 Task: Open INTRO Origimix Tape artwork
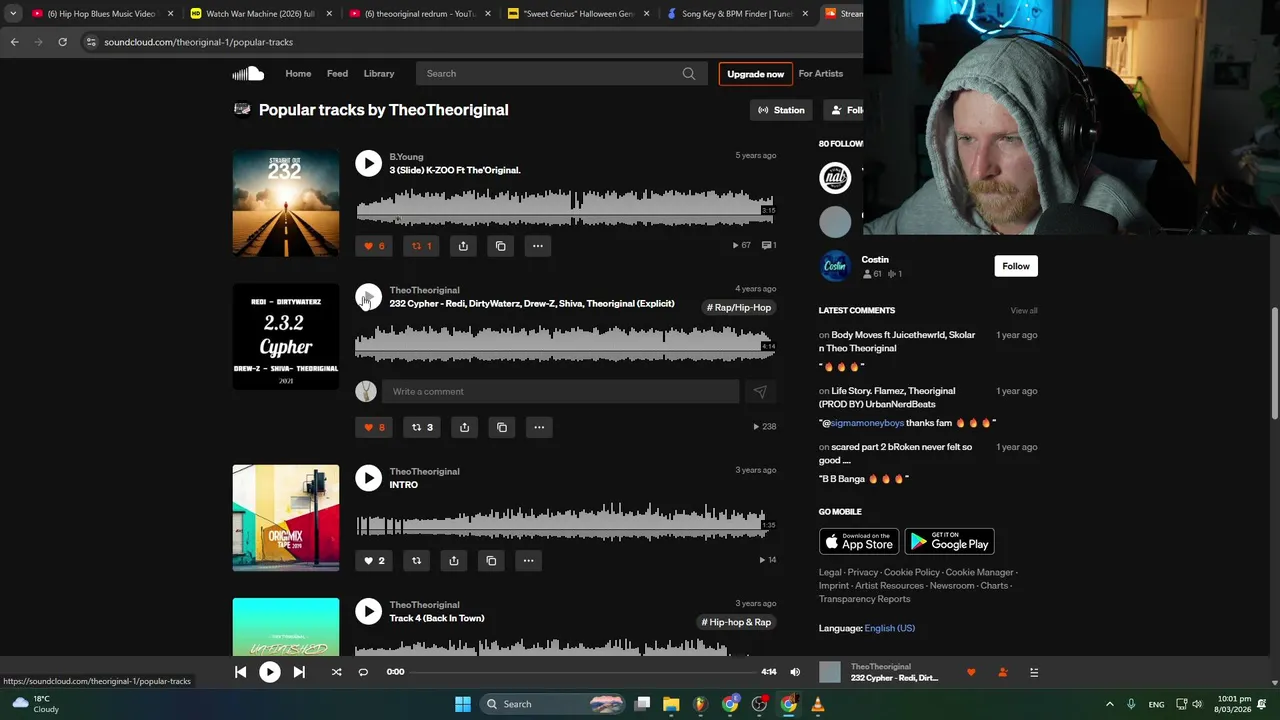[286, 518]
